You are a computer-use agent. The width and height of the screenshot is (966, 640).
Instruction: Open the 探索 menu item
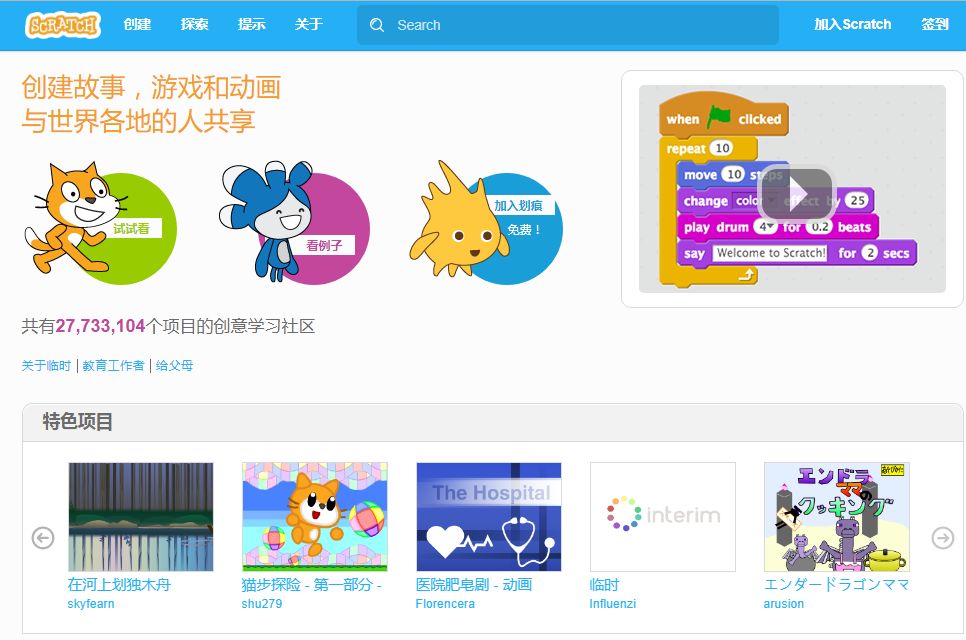coord(194,25)
